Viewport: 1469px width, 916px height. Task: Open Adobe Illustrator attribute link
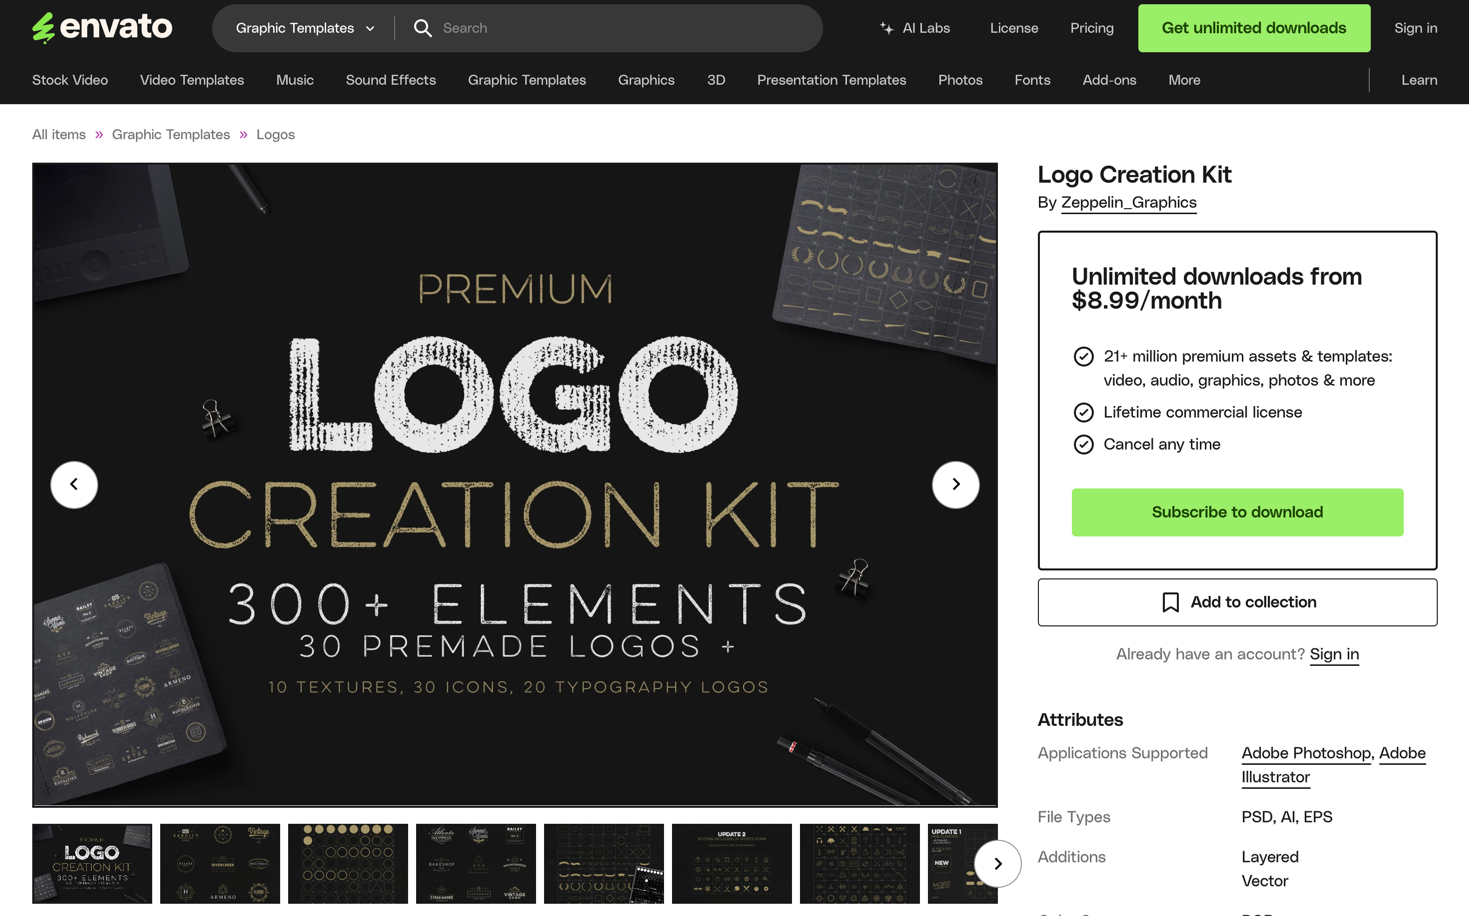pos(1334,765)
